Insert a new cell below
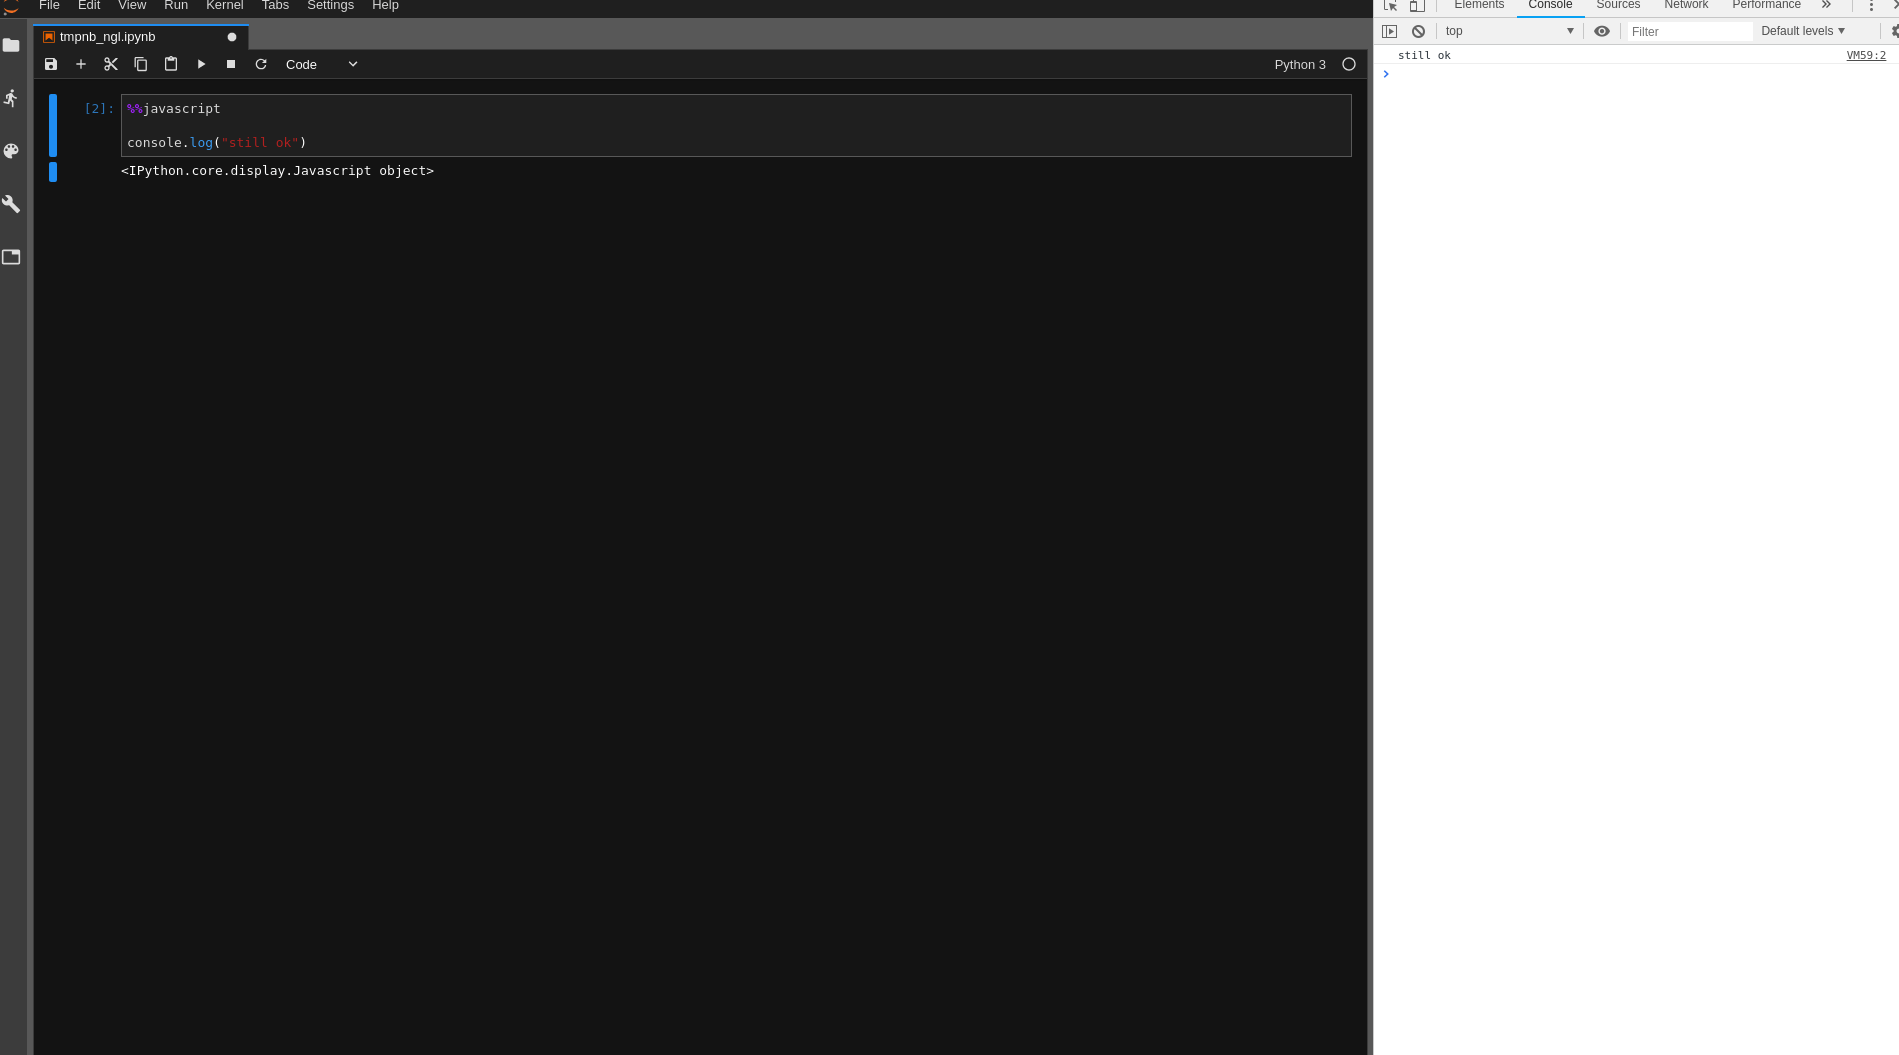The height and width of the screenshot is (1055, 1899). [x=81, y=64]
